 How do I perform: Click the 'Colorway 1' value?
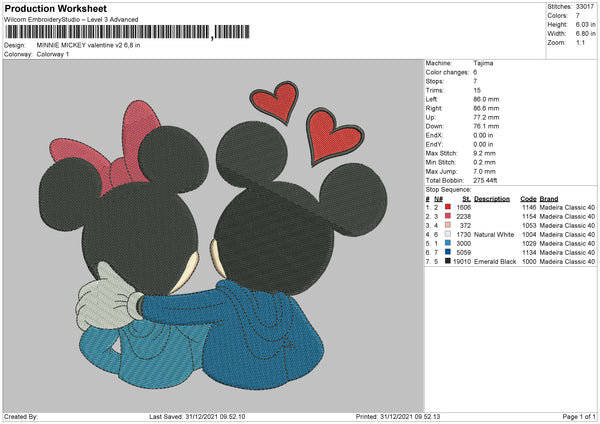click(53, 54)
